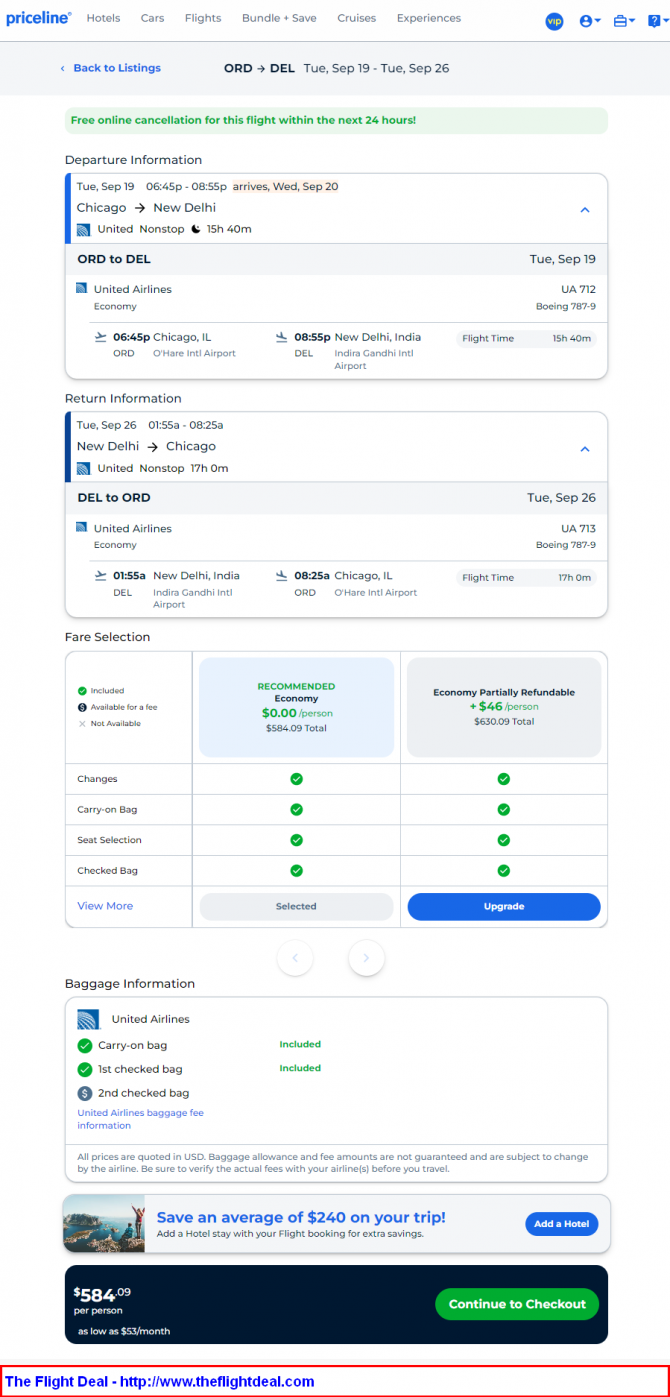
Task: Click the 2nd checked bag fee dollar icon
Action: point(85,1093)
